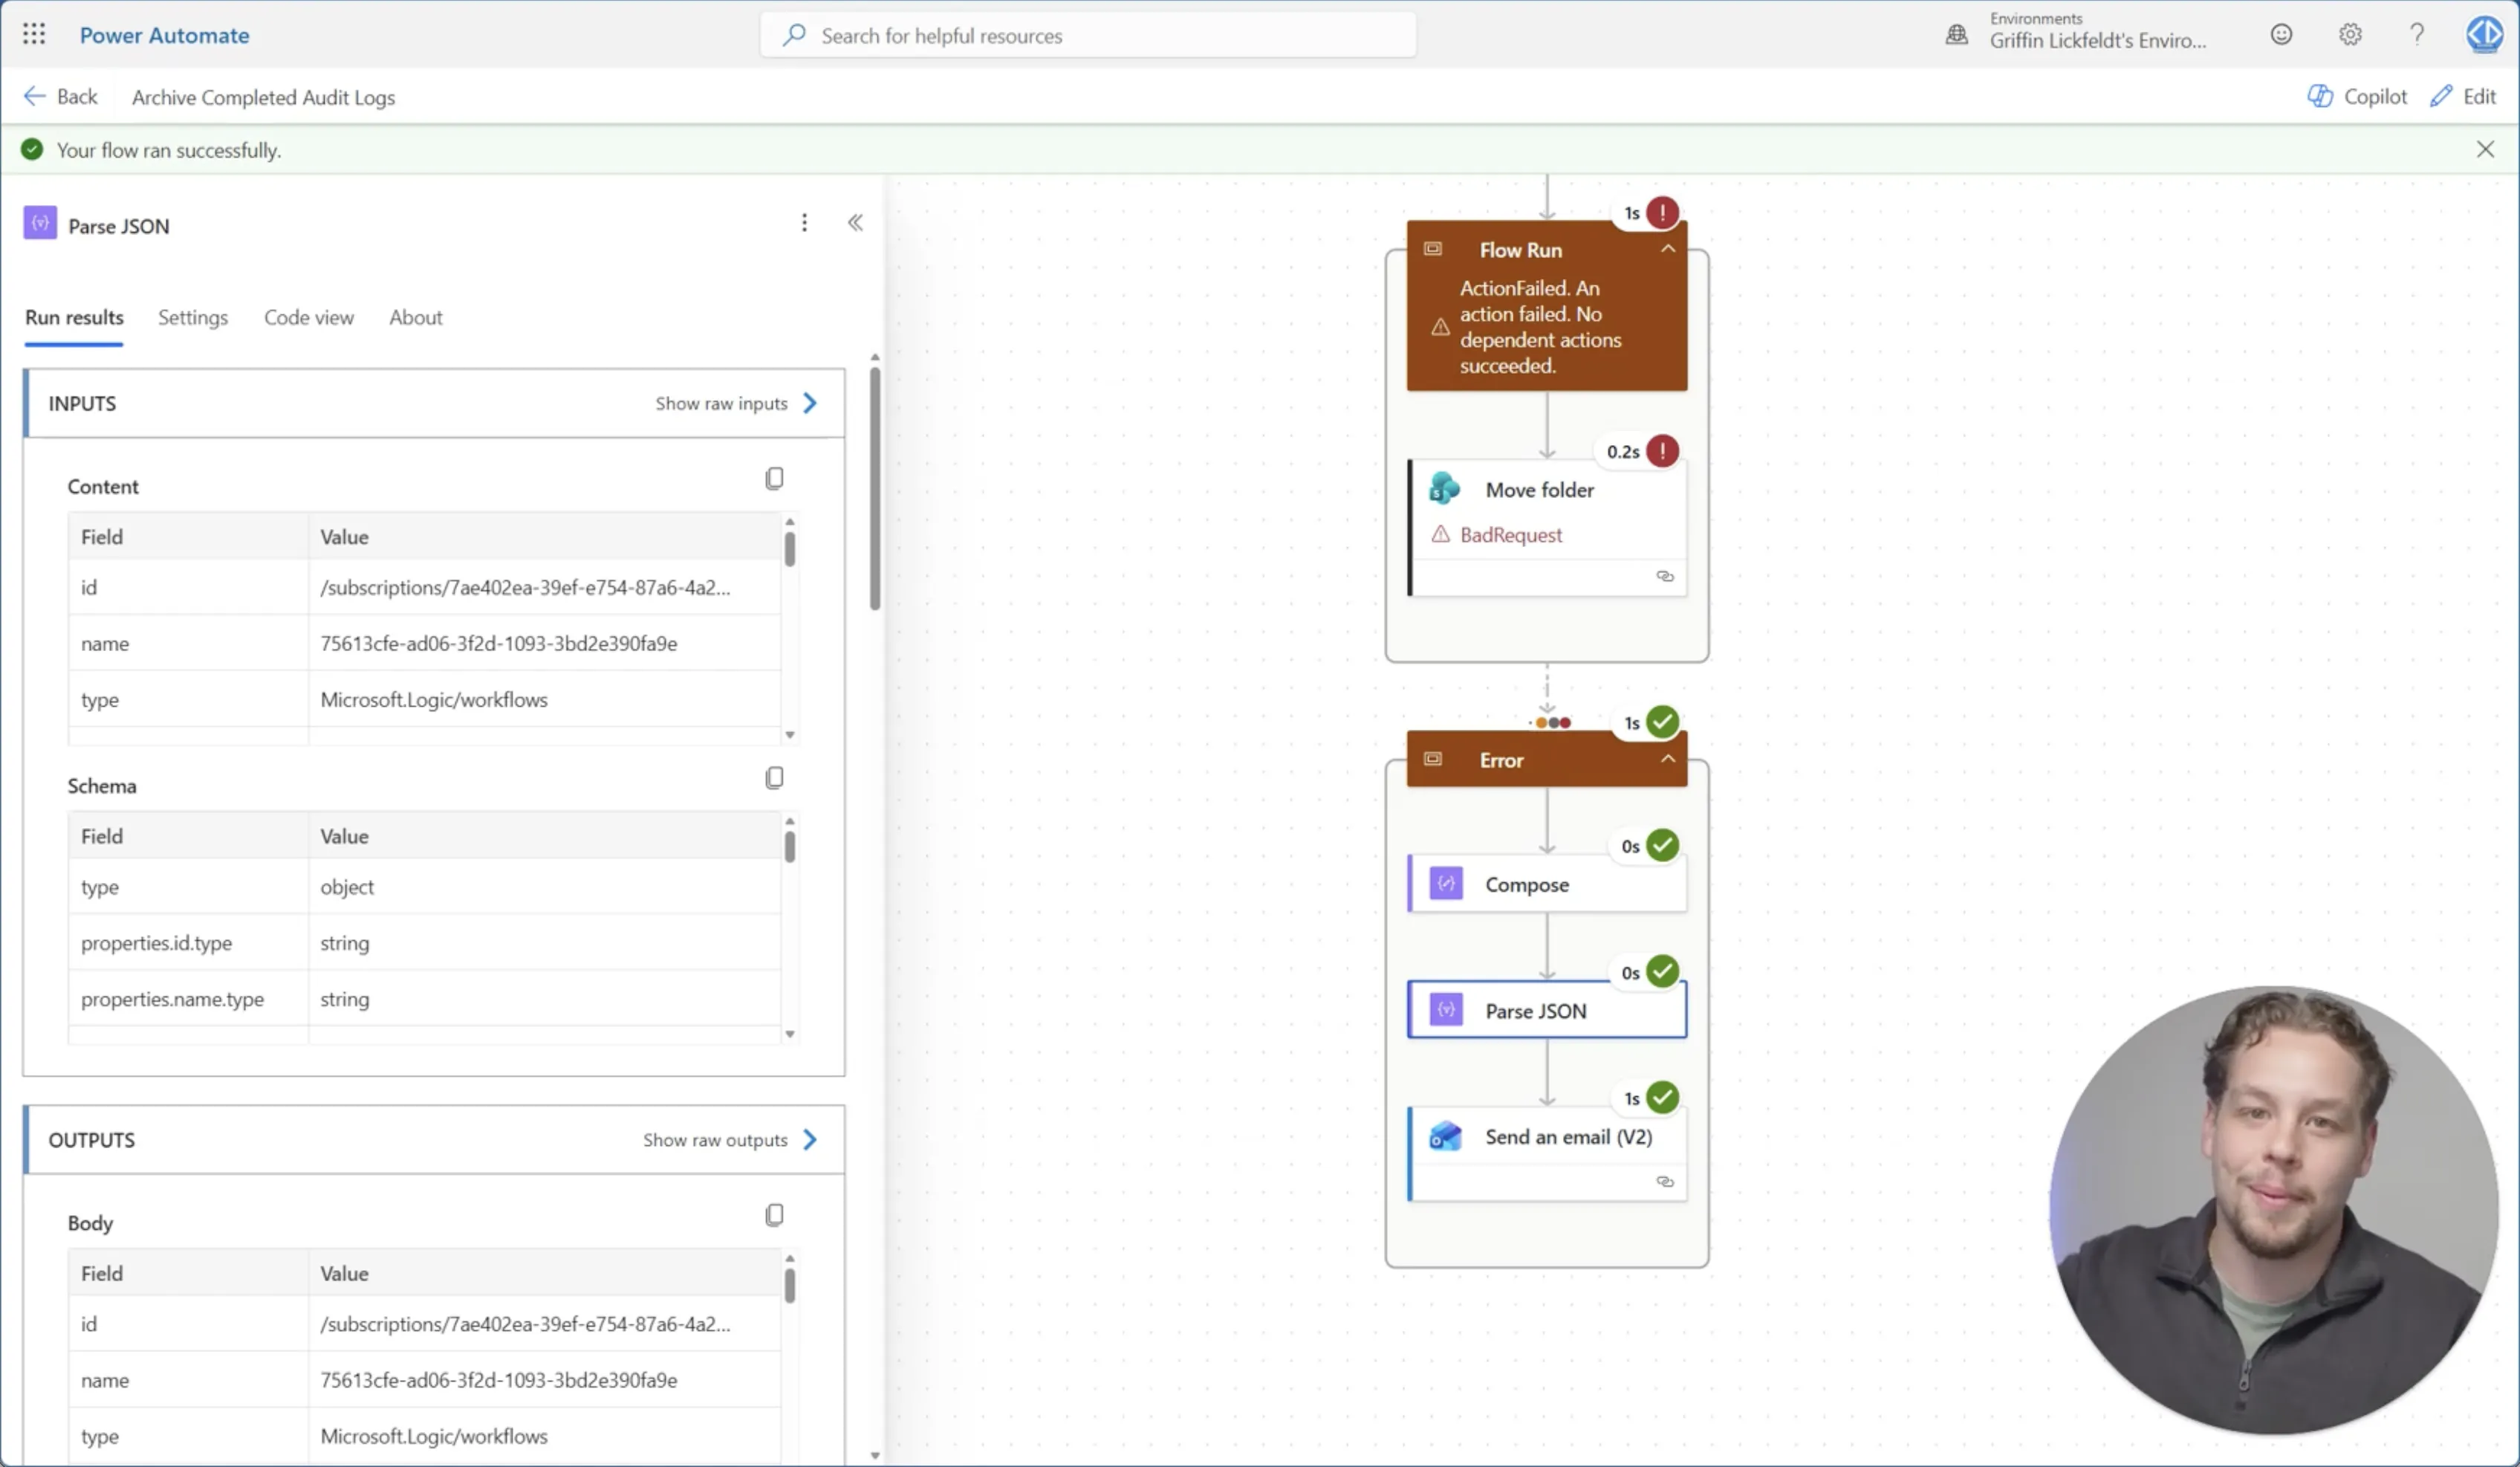Click the Error scope header icon
The image size is (2520, 1467).
pos(1433,759)
